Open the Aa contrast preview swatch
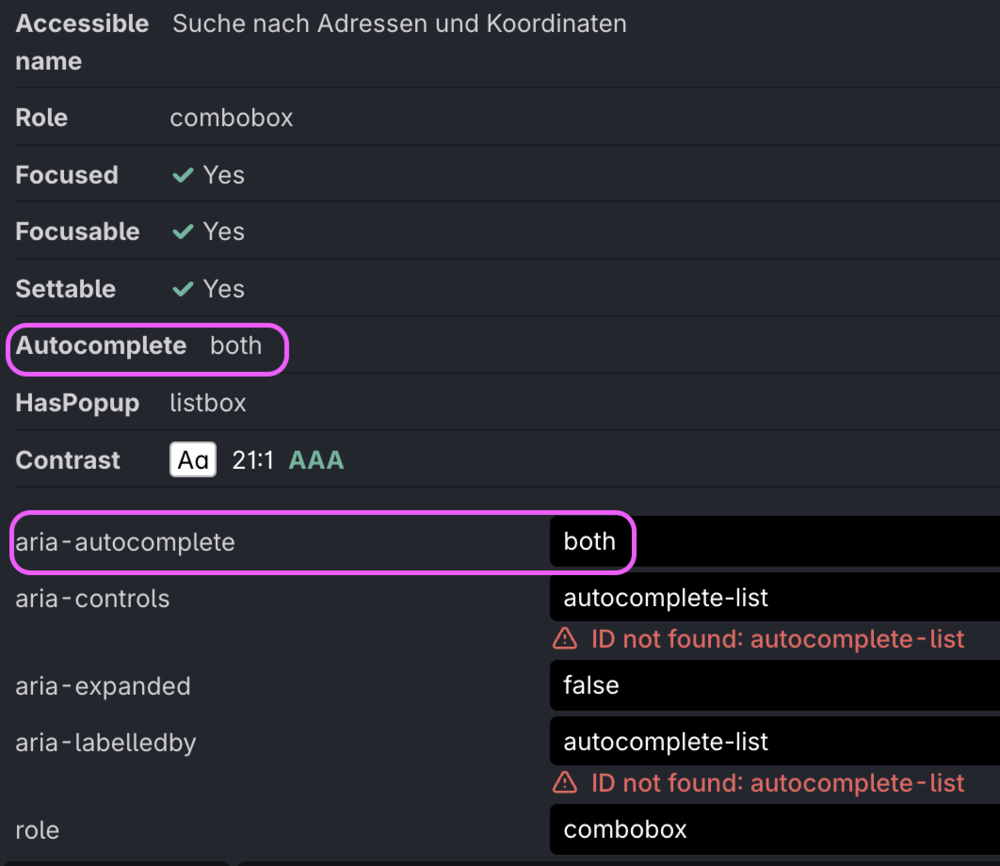Screen dimensions: 1000x866 (x=192, y=459)
